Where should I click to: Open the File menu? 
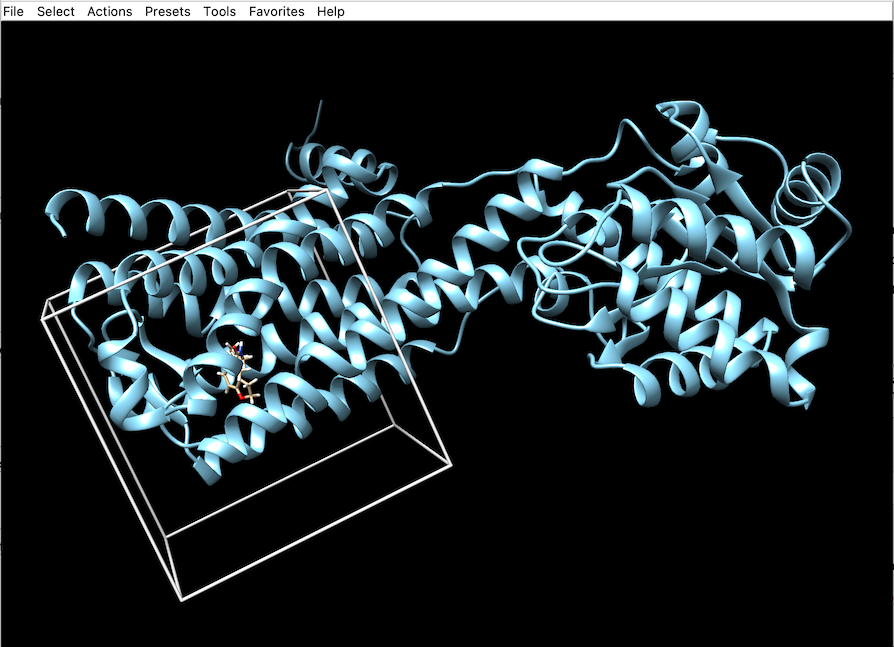click(14, 11)
